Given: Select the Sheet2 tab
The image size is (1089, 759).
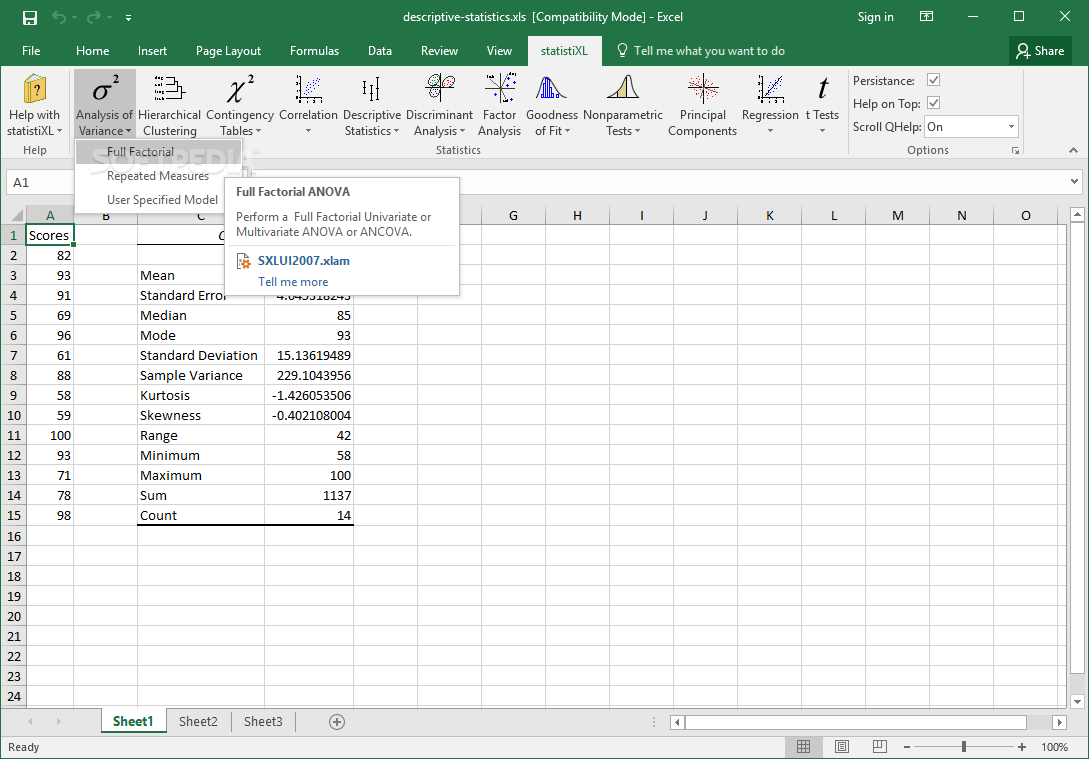Looking at the screenshot, I should (x=198, y=722).
